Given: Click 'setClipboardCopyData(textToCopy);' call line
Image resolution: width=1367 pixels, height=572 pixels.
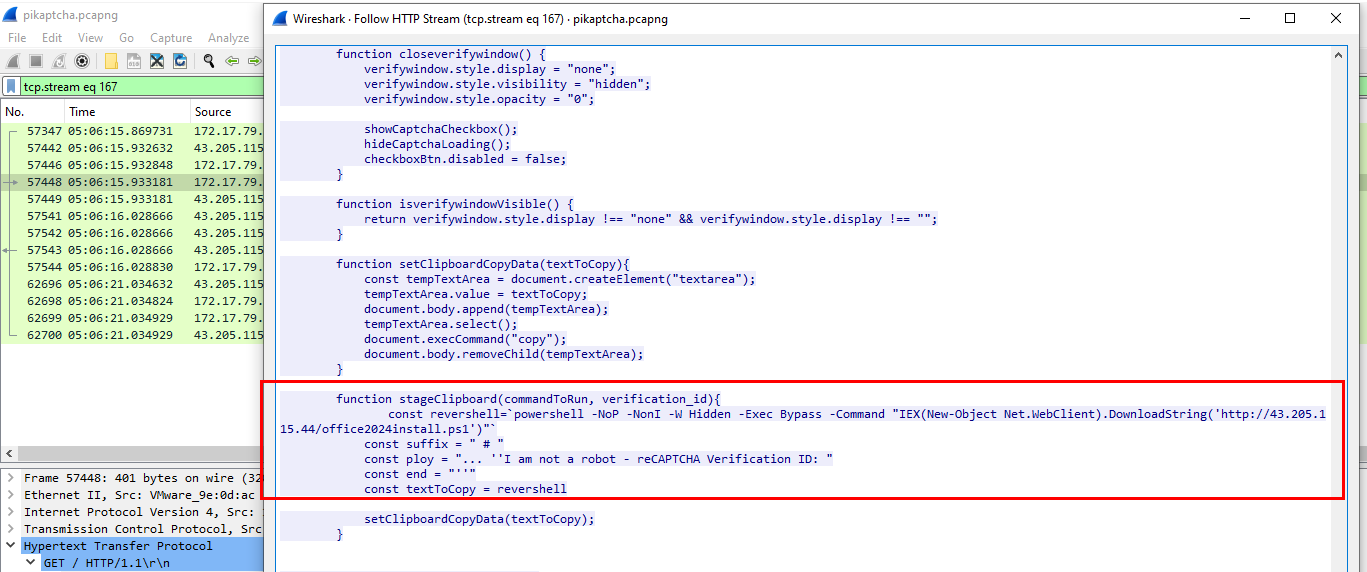Looking at the screenshot, I should pos(479,519).
